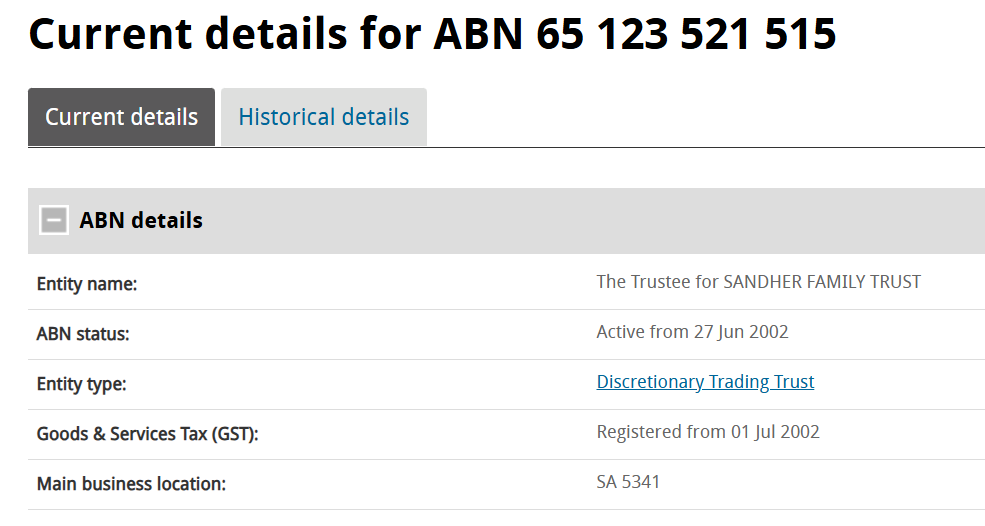Click the SANDHER FAMILY TRUST name text
Viewport: 985px width, 526px height.
822,282
